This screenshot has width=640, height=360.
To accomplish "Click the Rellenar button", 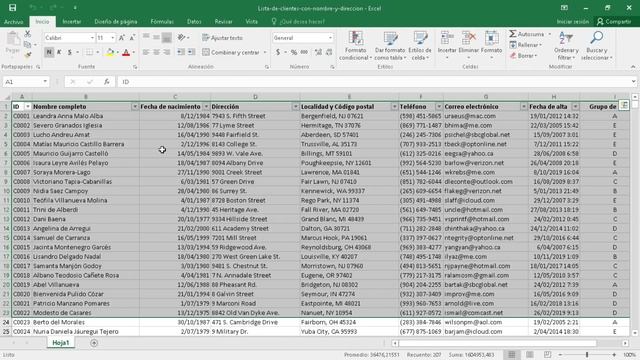I will click(x=526, y=45).
